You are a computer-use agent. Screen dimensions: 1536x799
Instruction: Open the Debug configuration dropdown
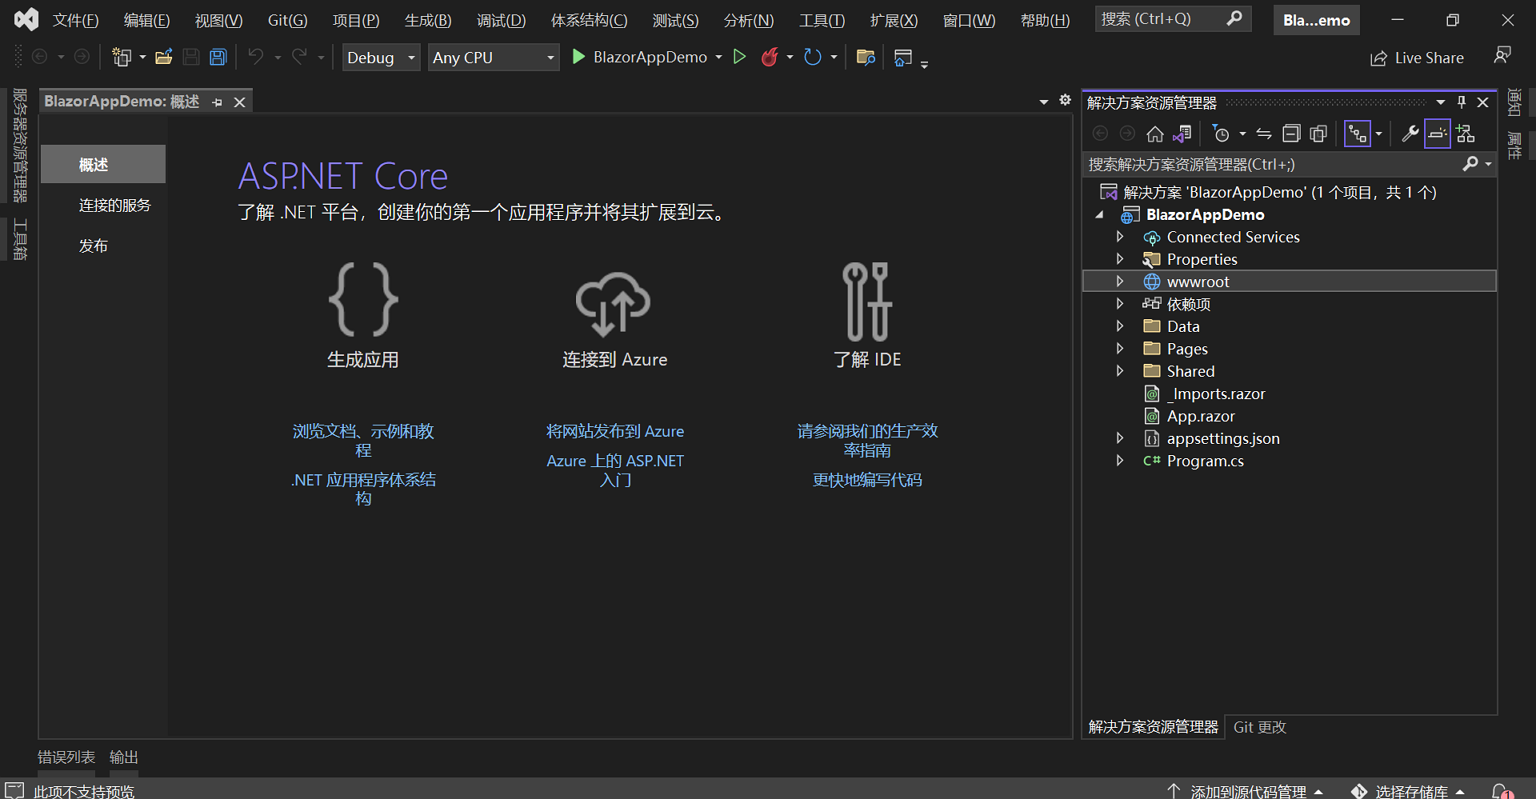[x=381, y=57]
